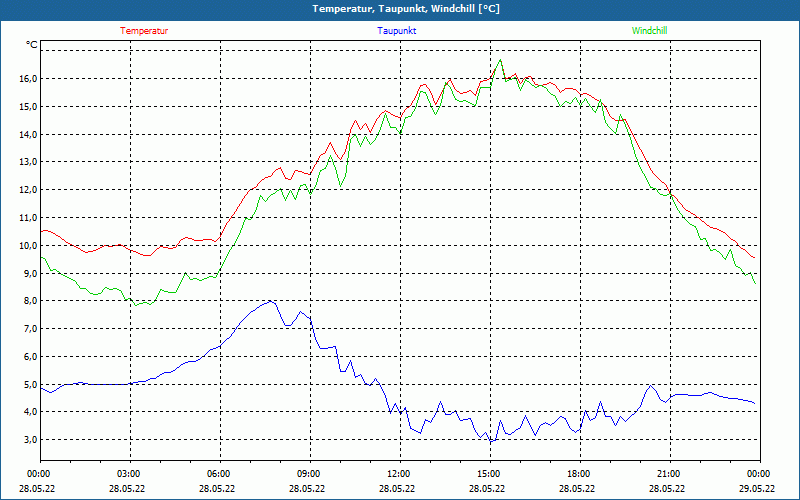The width and height of the screenshot is (800, 500).
Task: Select the blue 'Taupunkt' legend label
Action: click(397, 31)
